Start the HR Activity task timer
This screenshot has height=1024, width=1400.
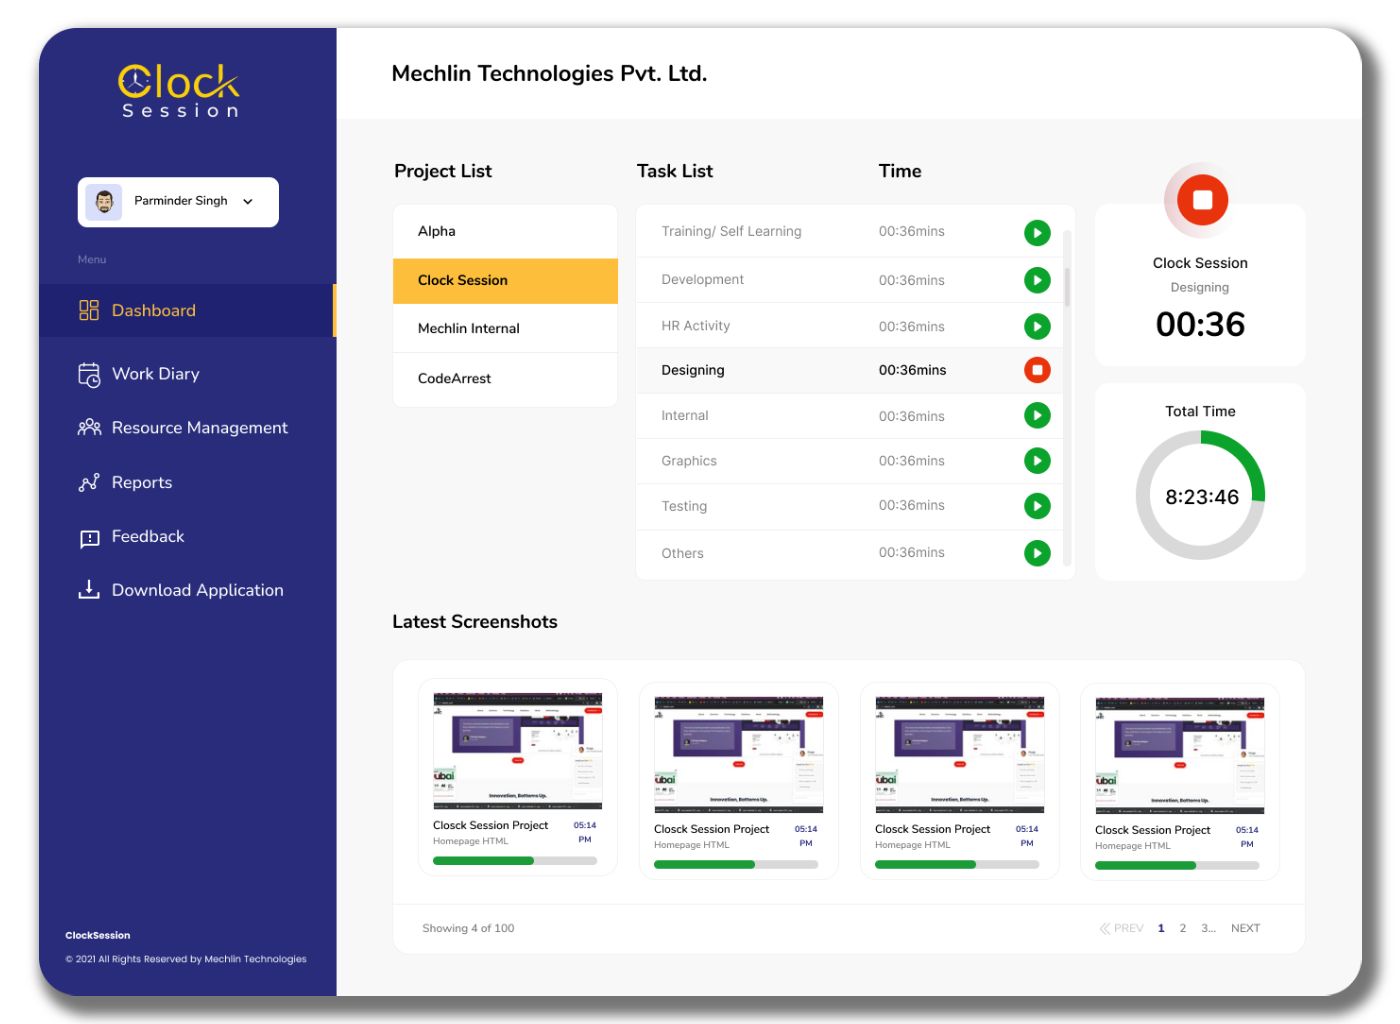click(x=1037, y=325)
